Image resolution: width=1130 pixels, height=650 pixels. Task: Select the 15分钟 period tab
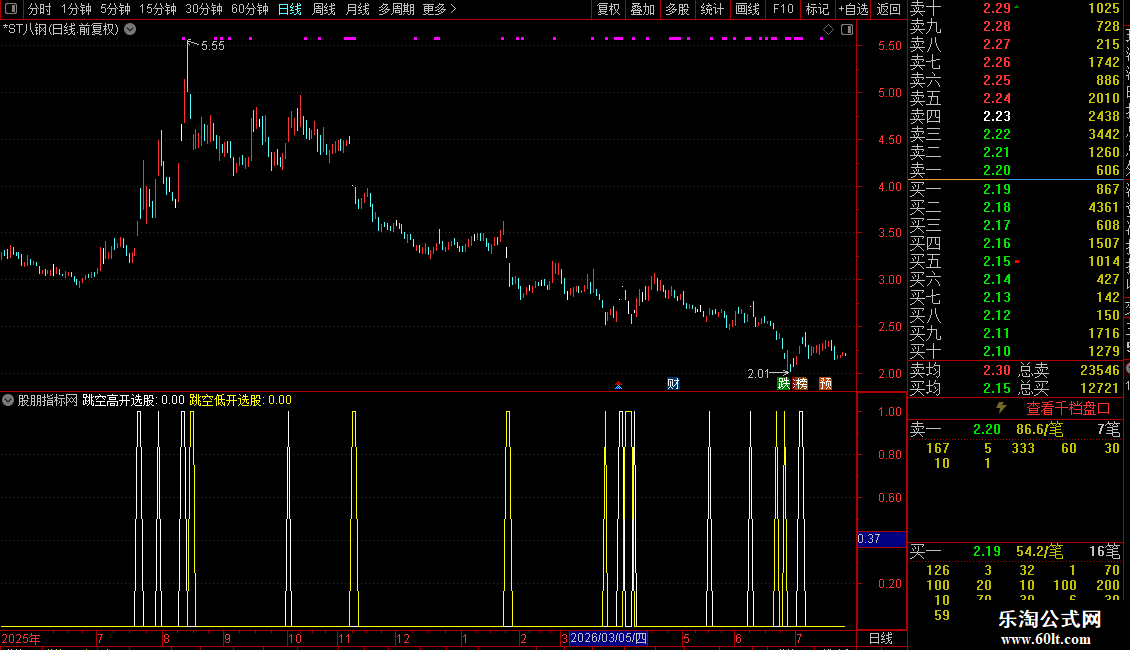pyautogui.click(x=158, y=9)
